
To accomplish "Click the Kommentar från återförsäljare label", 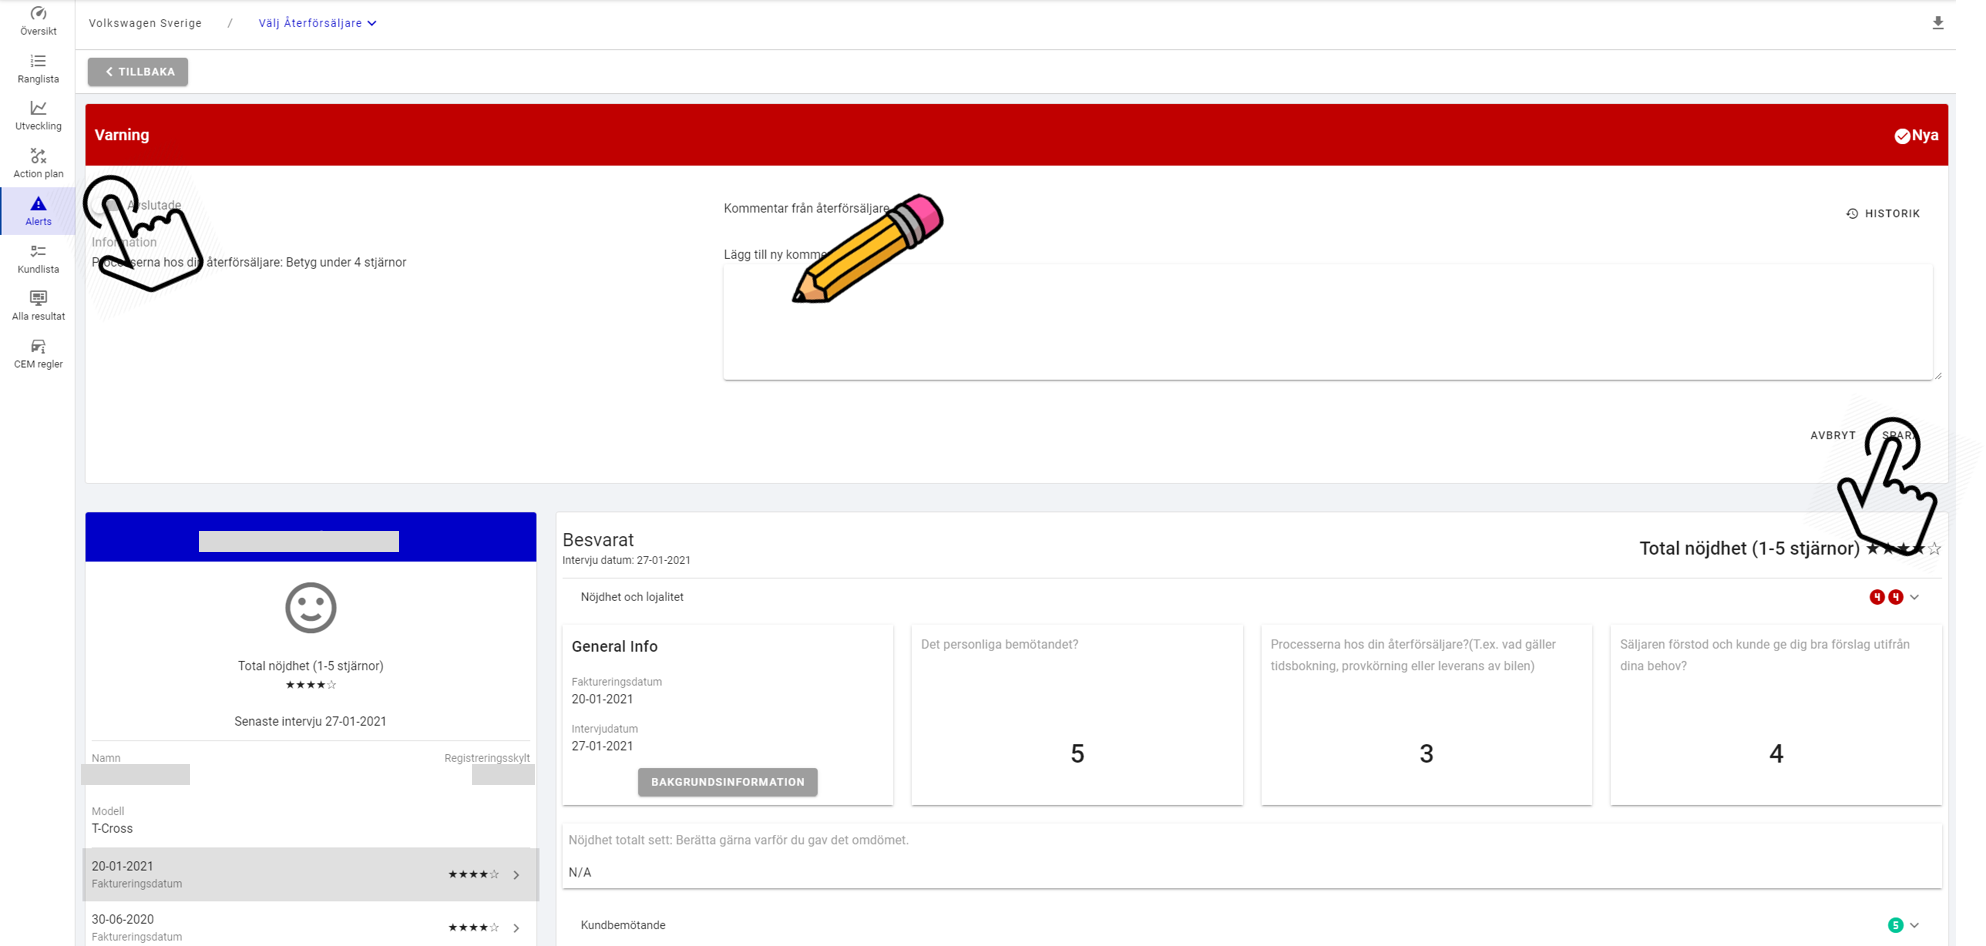I will (x=806, y=209).
